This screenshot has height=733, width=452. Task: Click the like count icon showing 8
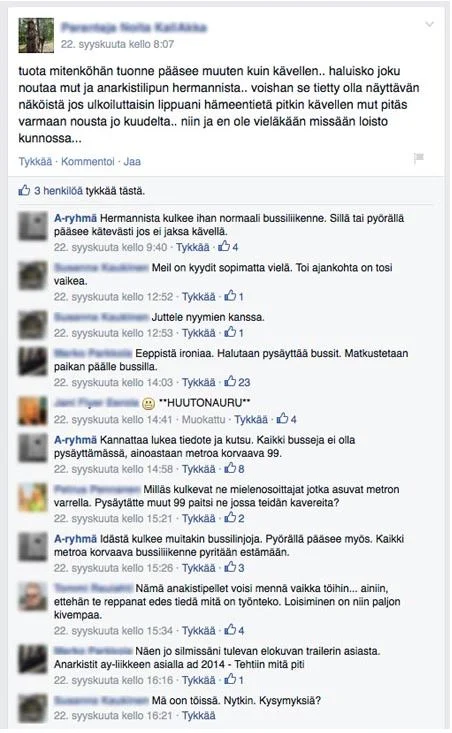click(x=230, y=468)
